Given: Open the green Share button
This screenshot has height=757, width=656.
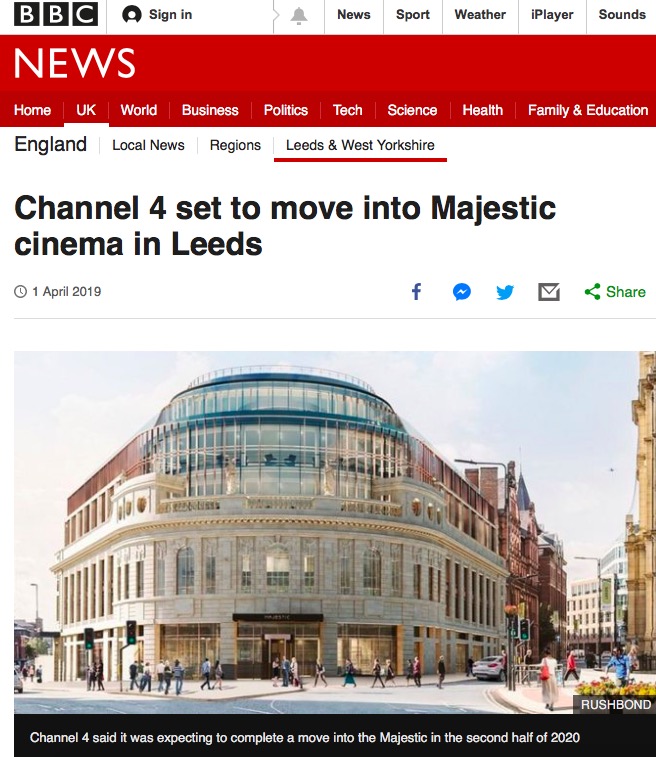Looking at the screenshot, I should pos(615,292).
